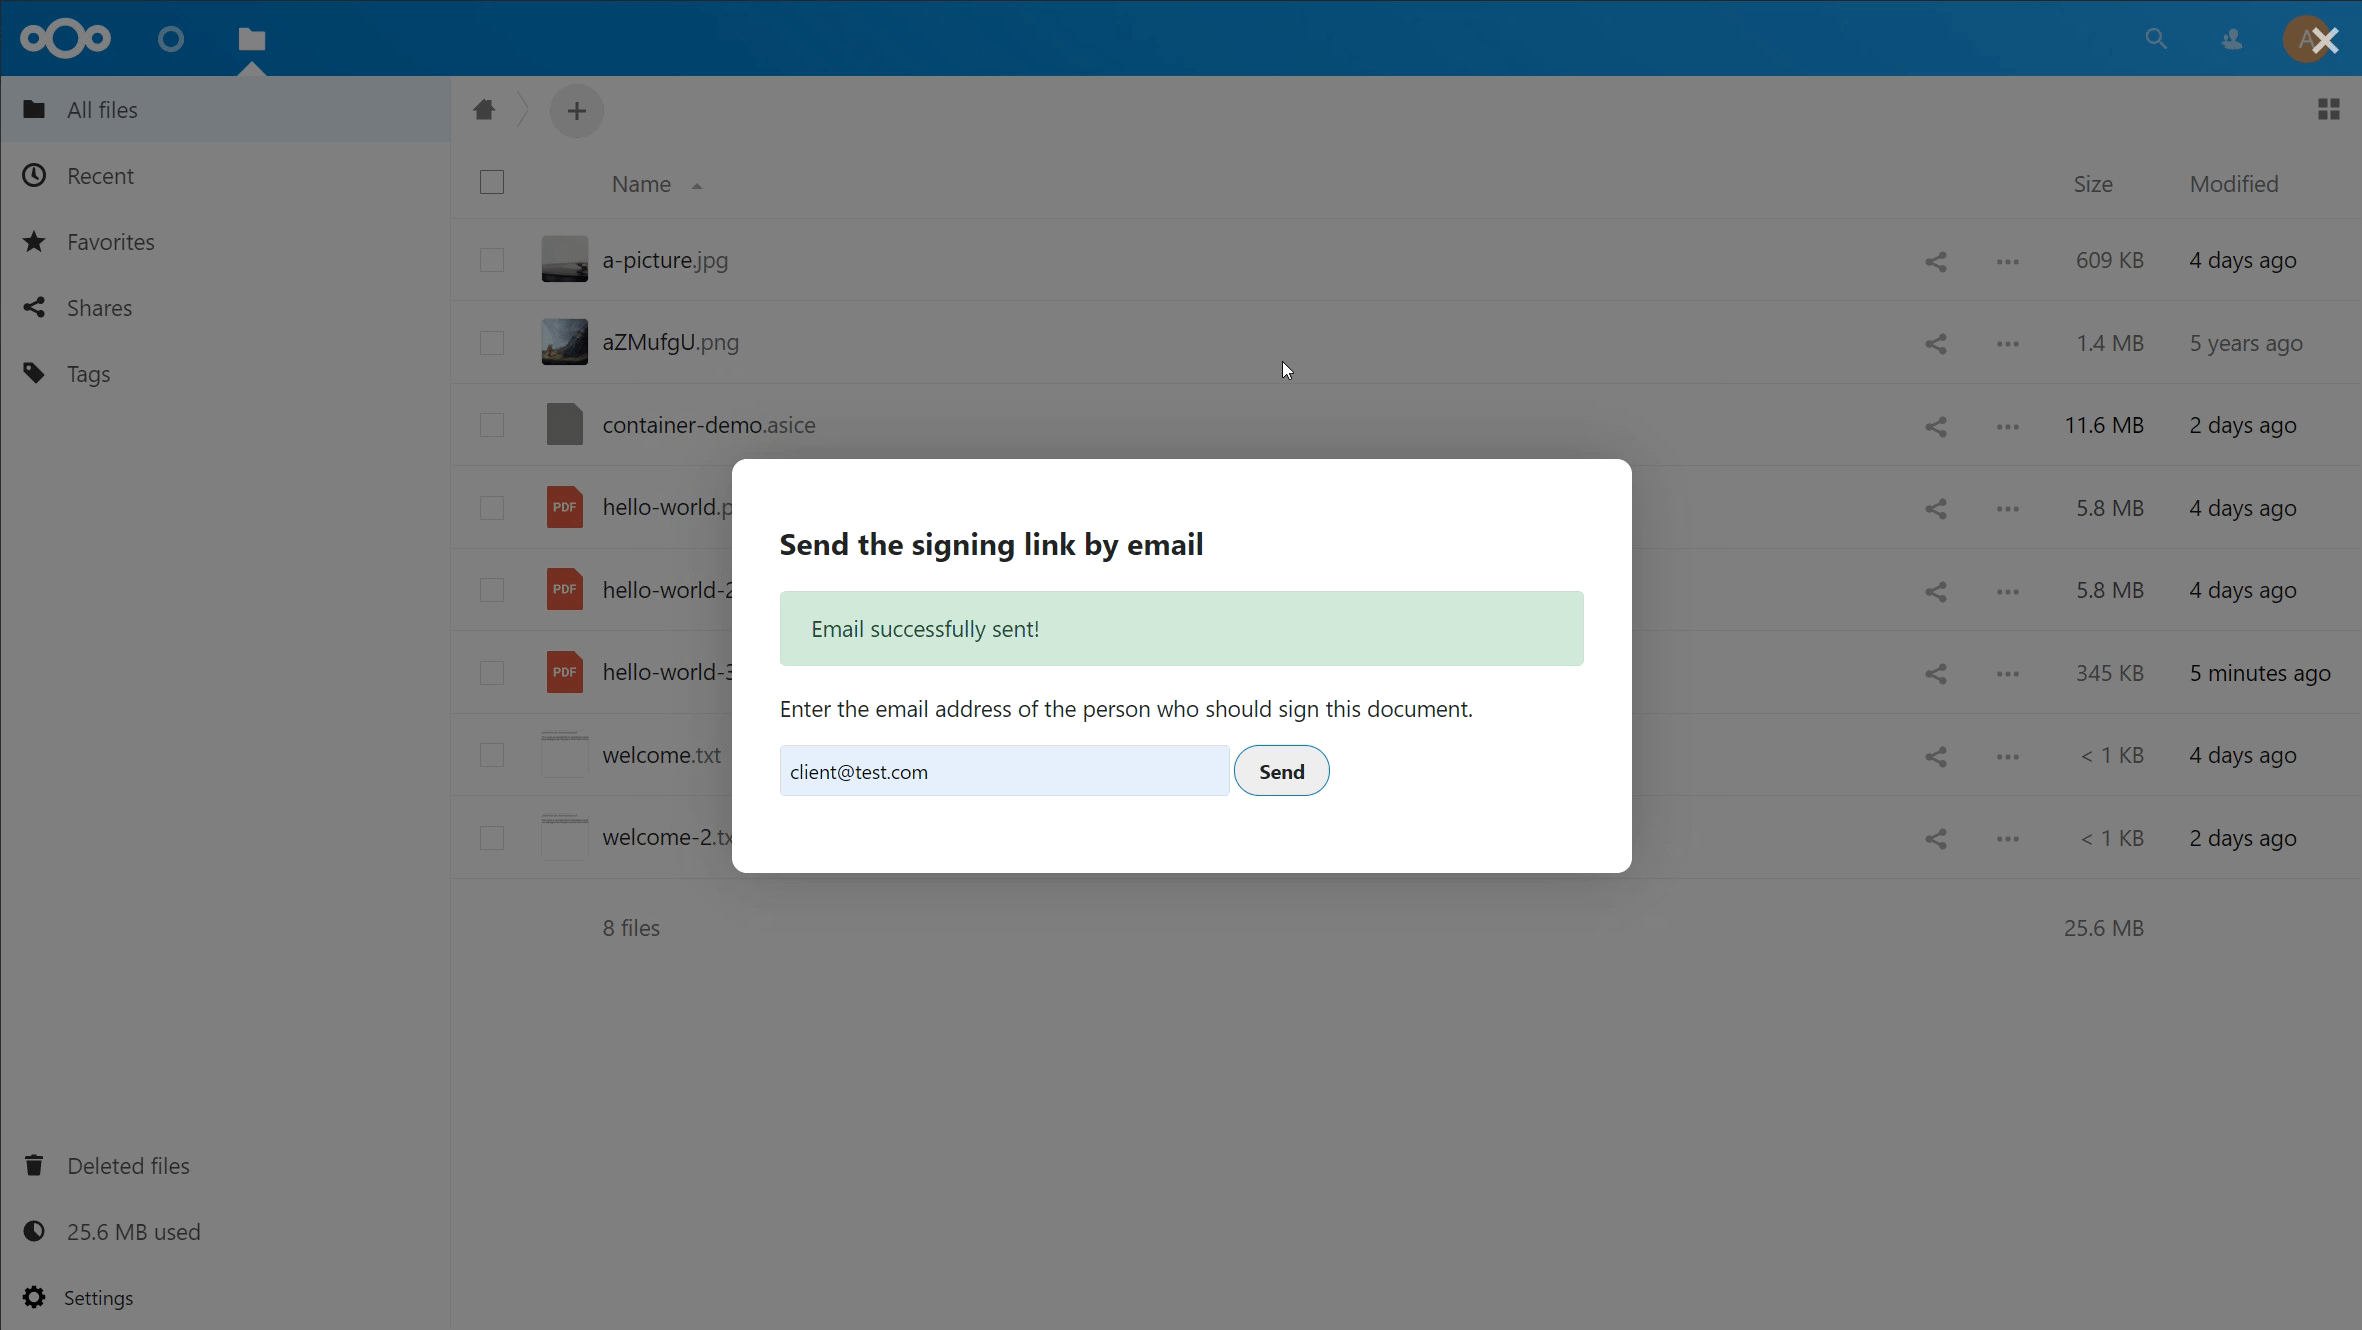This screenshot has width=2362, height=1330.
Task: Click the three-dots menu next to welcome.txt
Action: pyautogui.click(x=2007, y=754)
